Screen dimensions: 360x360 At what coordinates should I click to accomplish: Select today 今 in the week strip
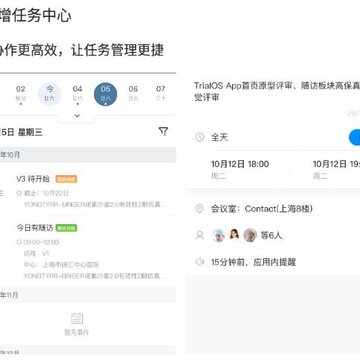(50, 94)
